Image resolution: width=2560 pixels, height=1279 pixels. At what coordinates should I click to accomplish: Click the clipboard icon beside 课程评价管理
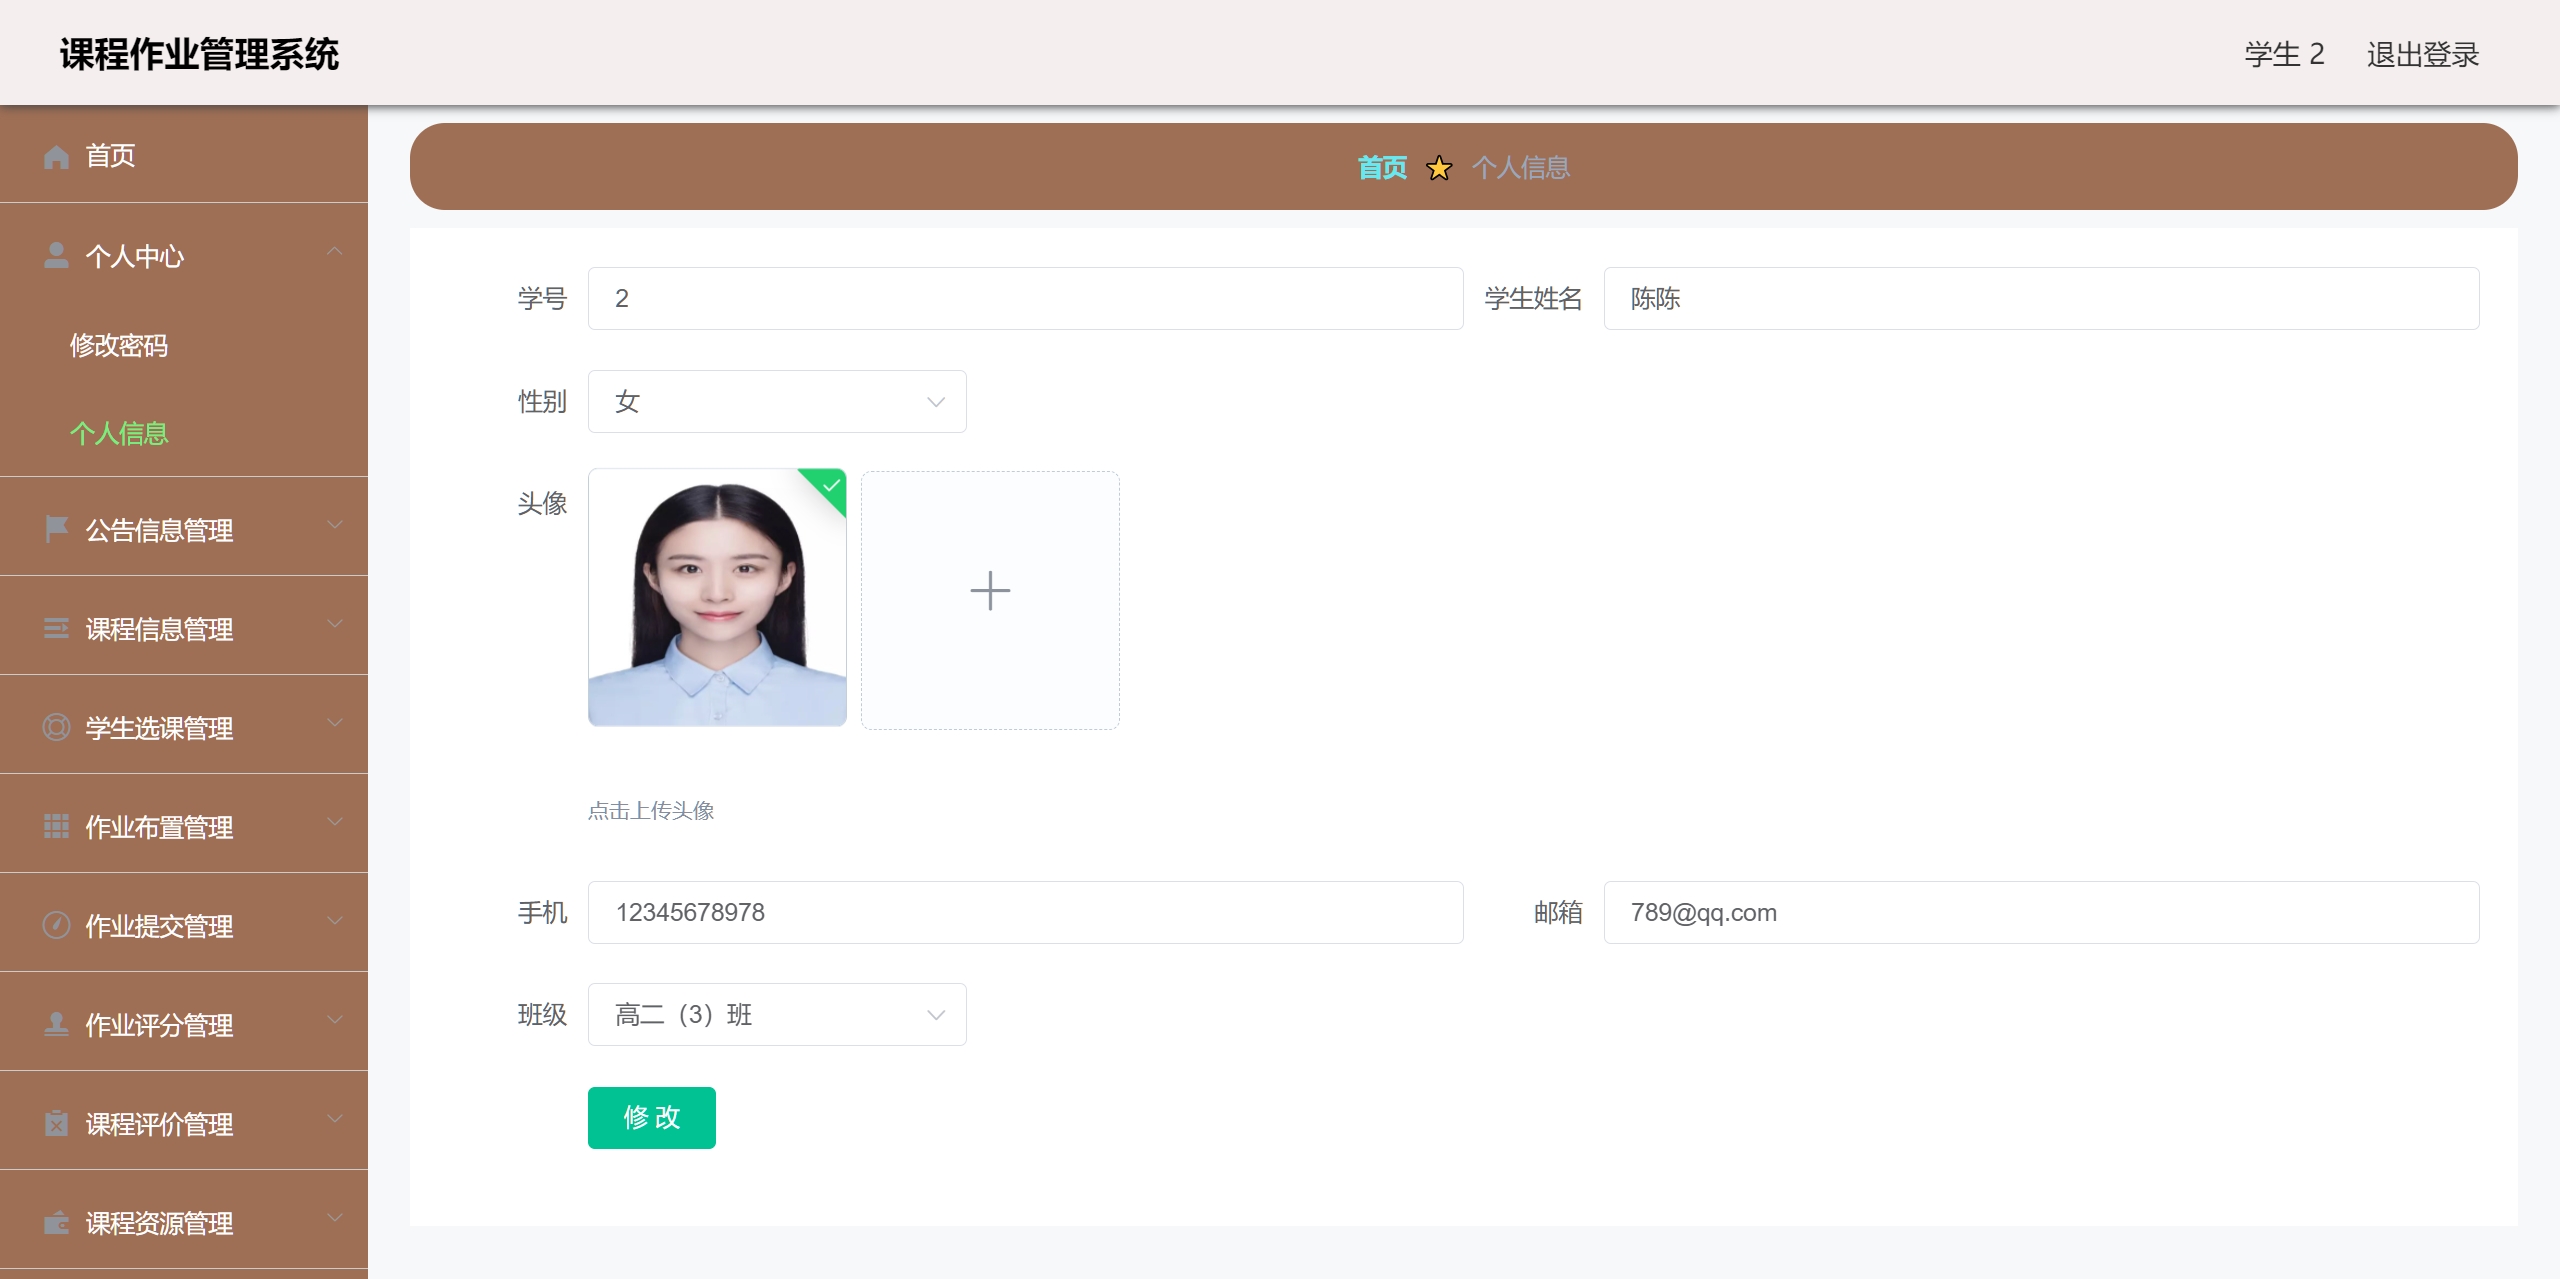click(56, 1123)
